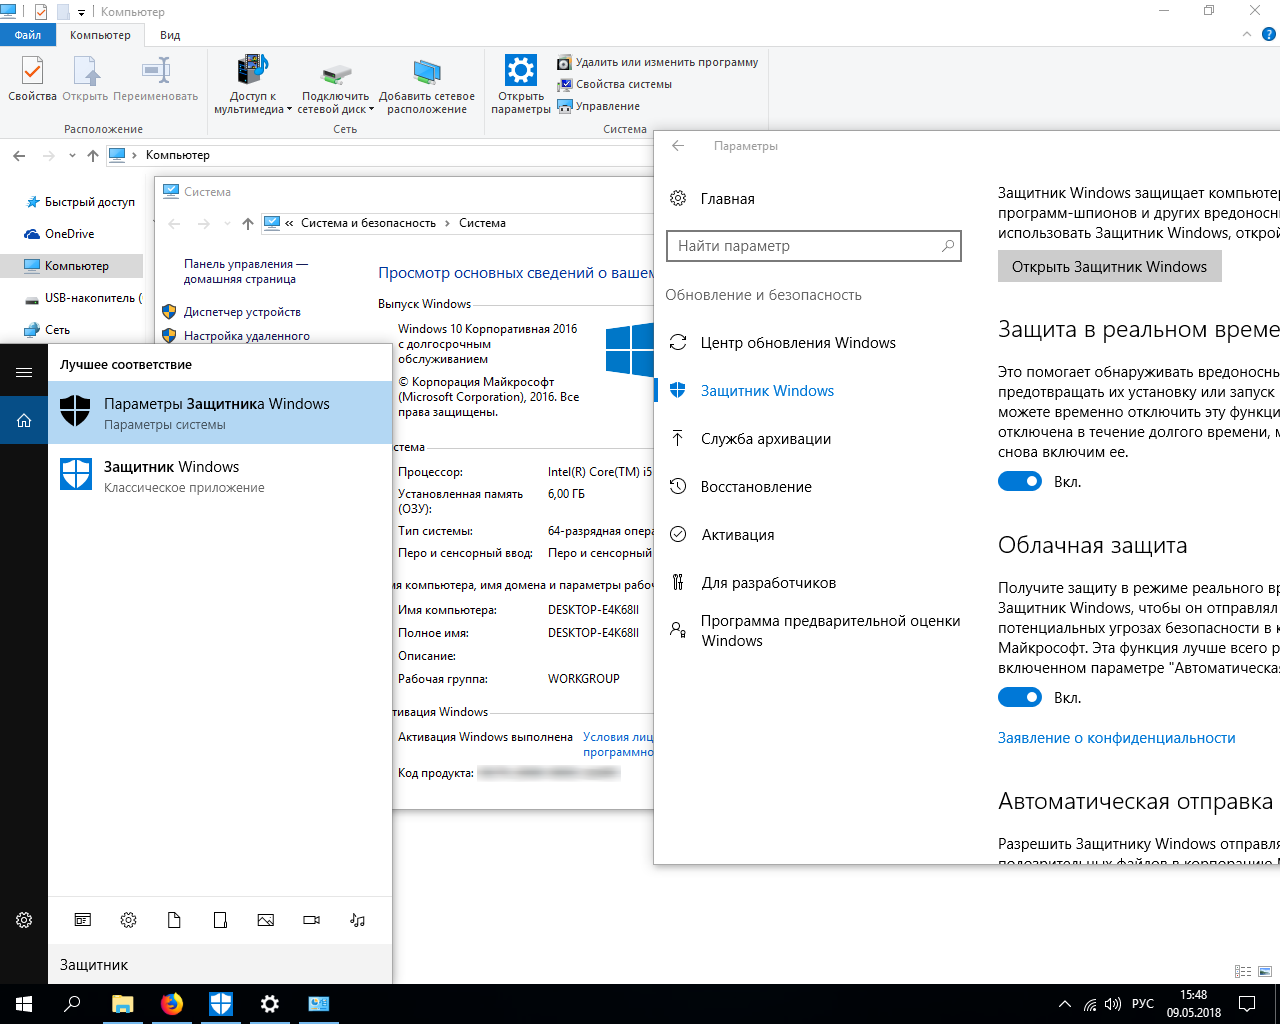Click РУС language indicator in tray
Viewport: 1280px width, 1024px height.
coord(1143,1004)
